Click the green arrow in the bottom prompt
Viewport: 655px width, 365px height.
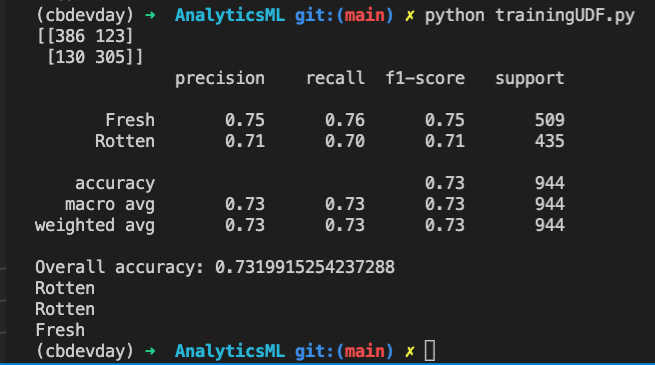[x=150, y=351]
